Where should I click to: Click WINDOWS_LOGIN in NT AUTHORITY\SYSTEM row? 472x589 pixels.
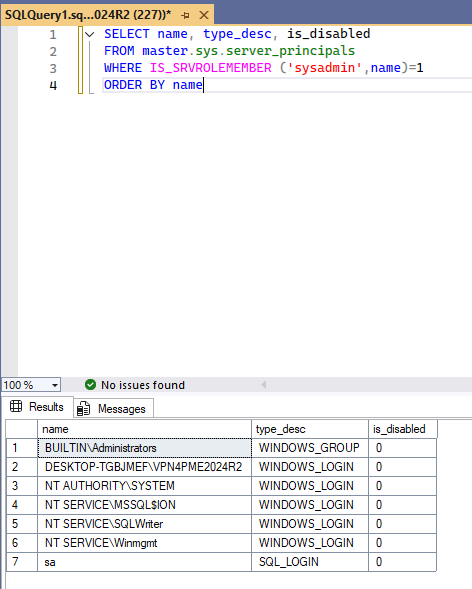click(310, 486)
